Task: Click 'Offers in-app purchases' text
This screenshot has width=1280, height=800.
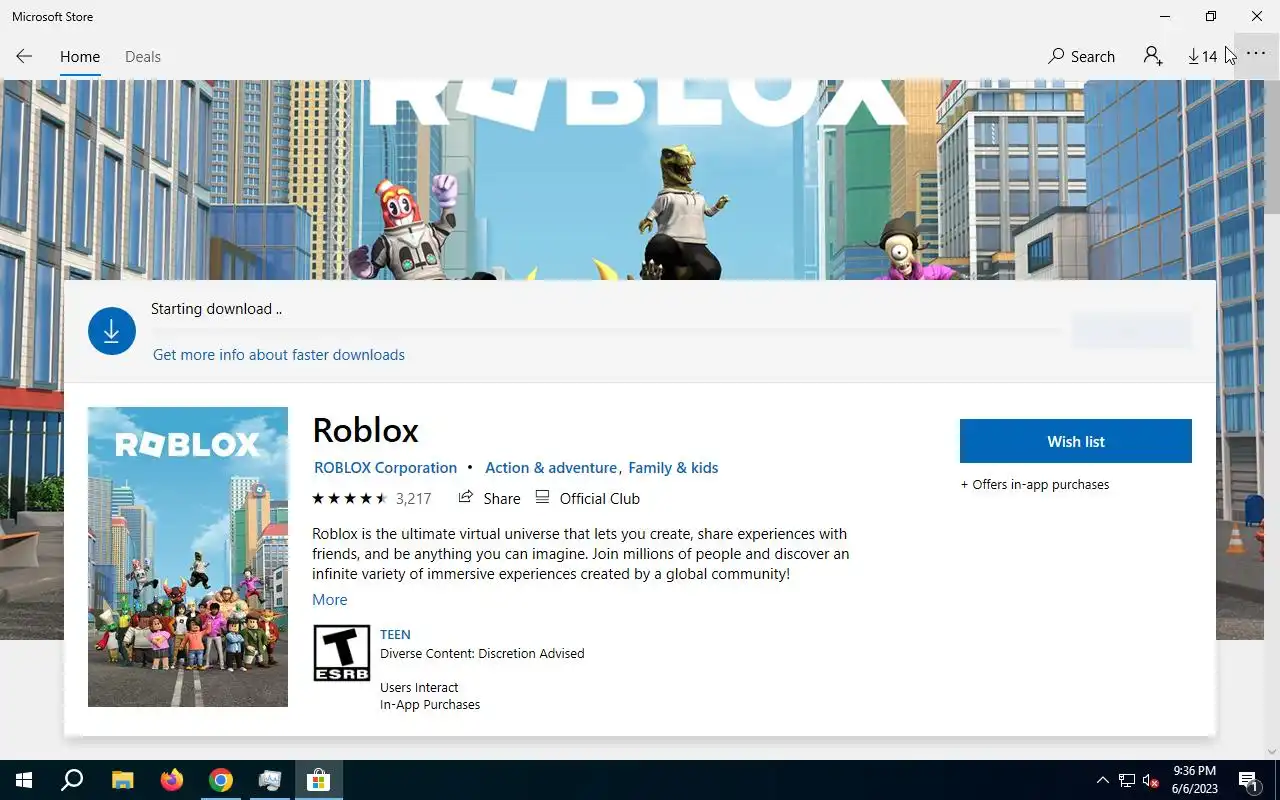Action: (1035, 484)
